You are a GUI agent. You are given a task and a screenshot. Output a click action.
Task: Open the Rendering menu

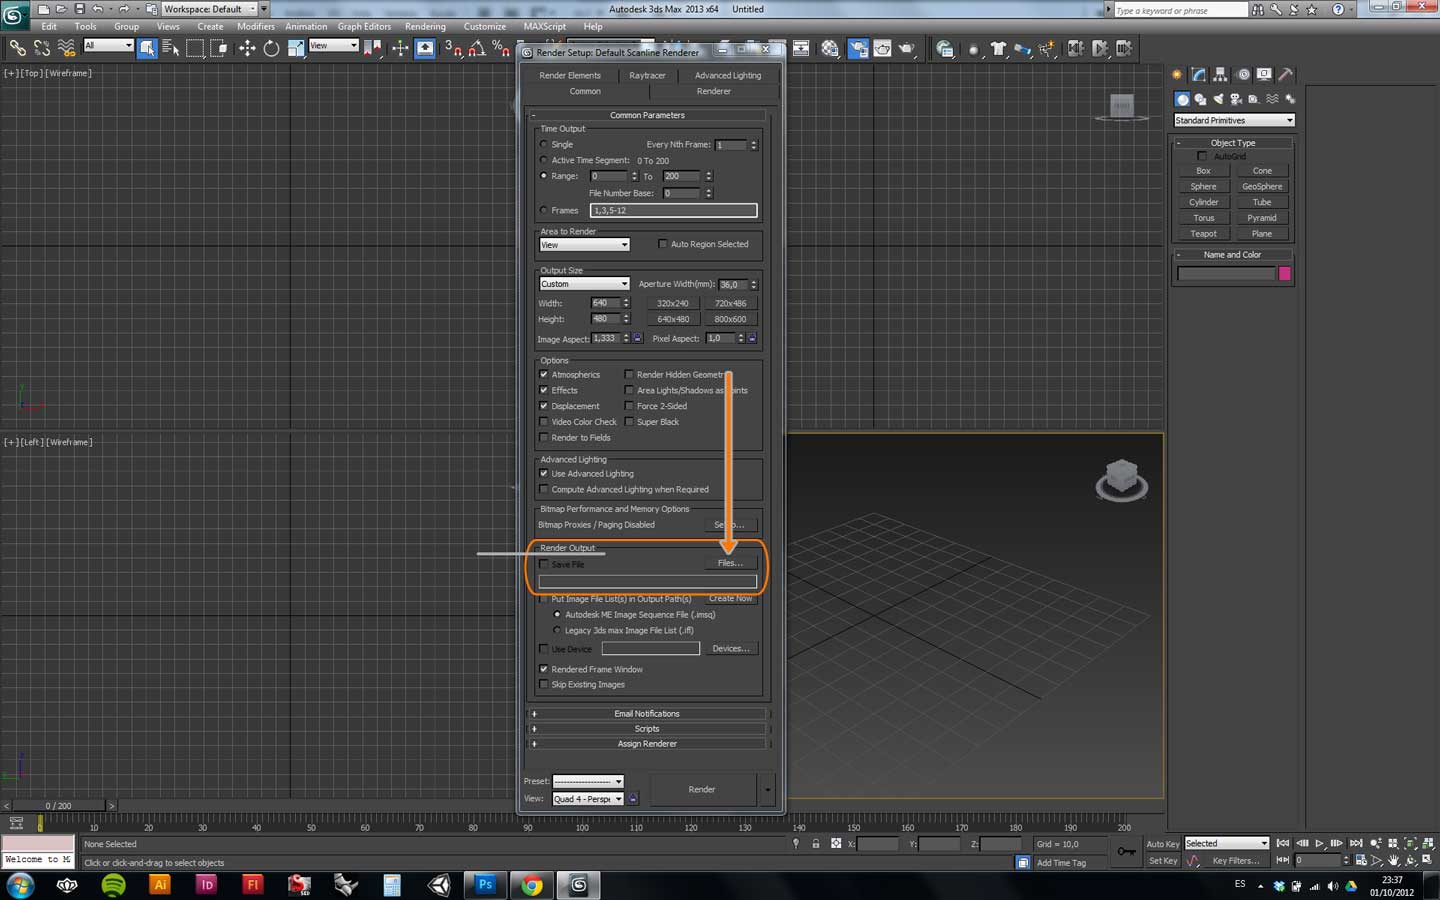point(425,27)
